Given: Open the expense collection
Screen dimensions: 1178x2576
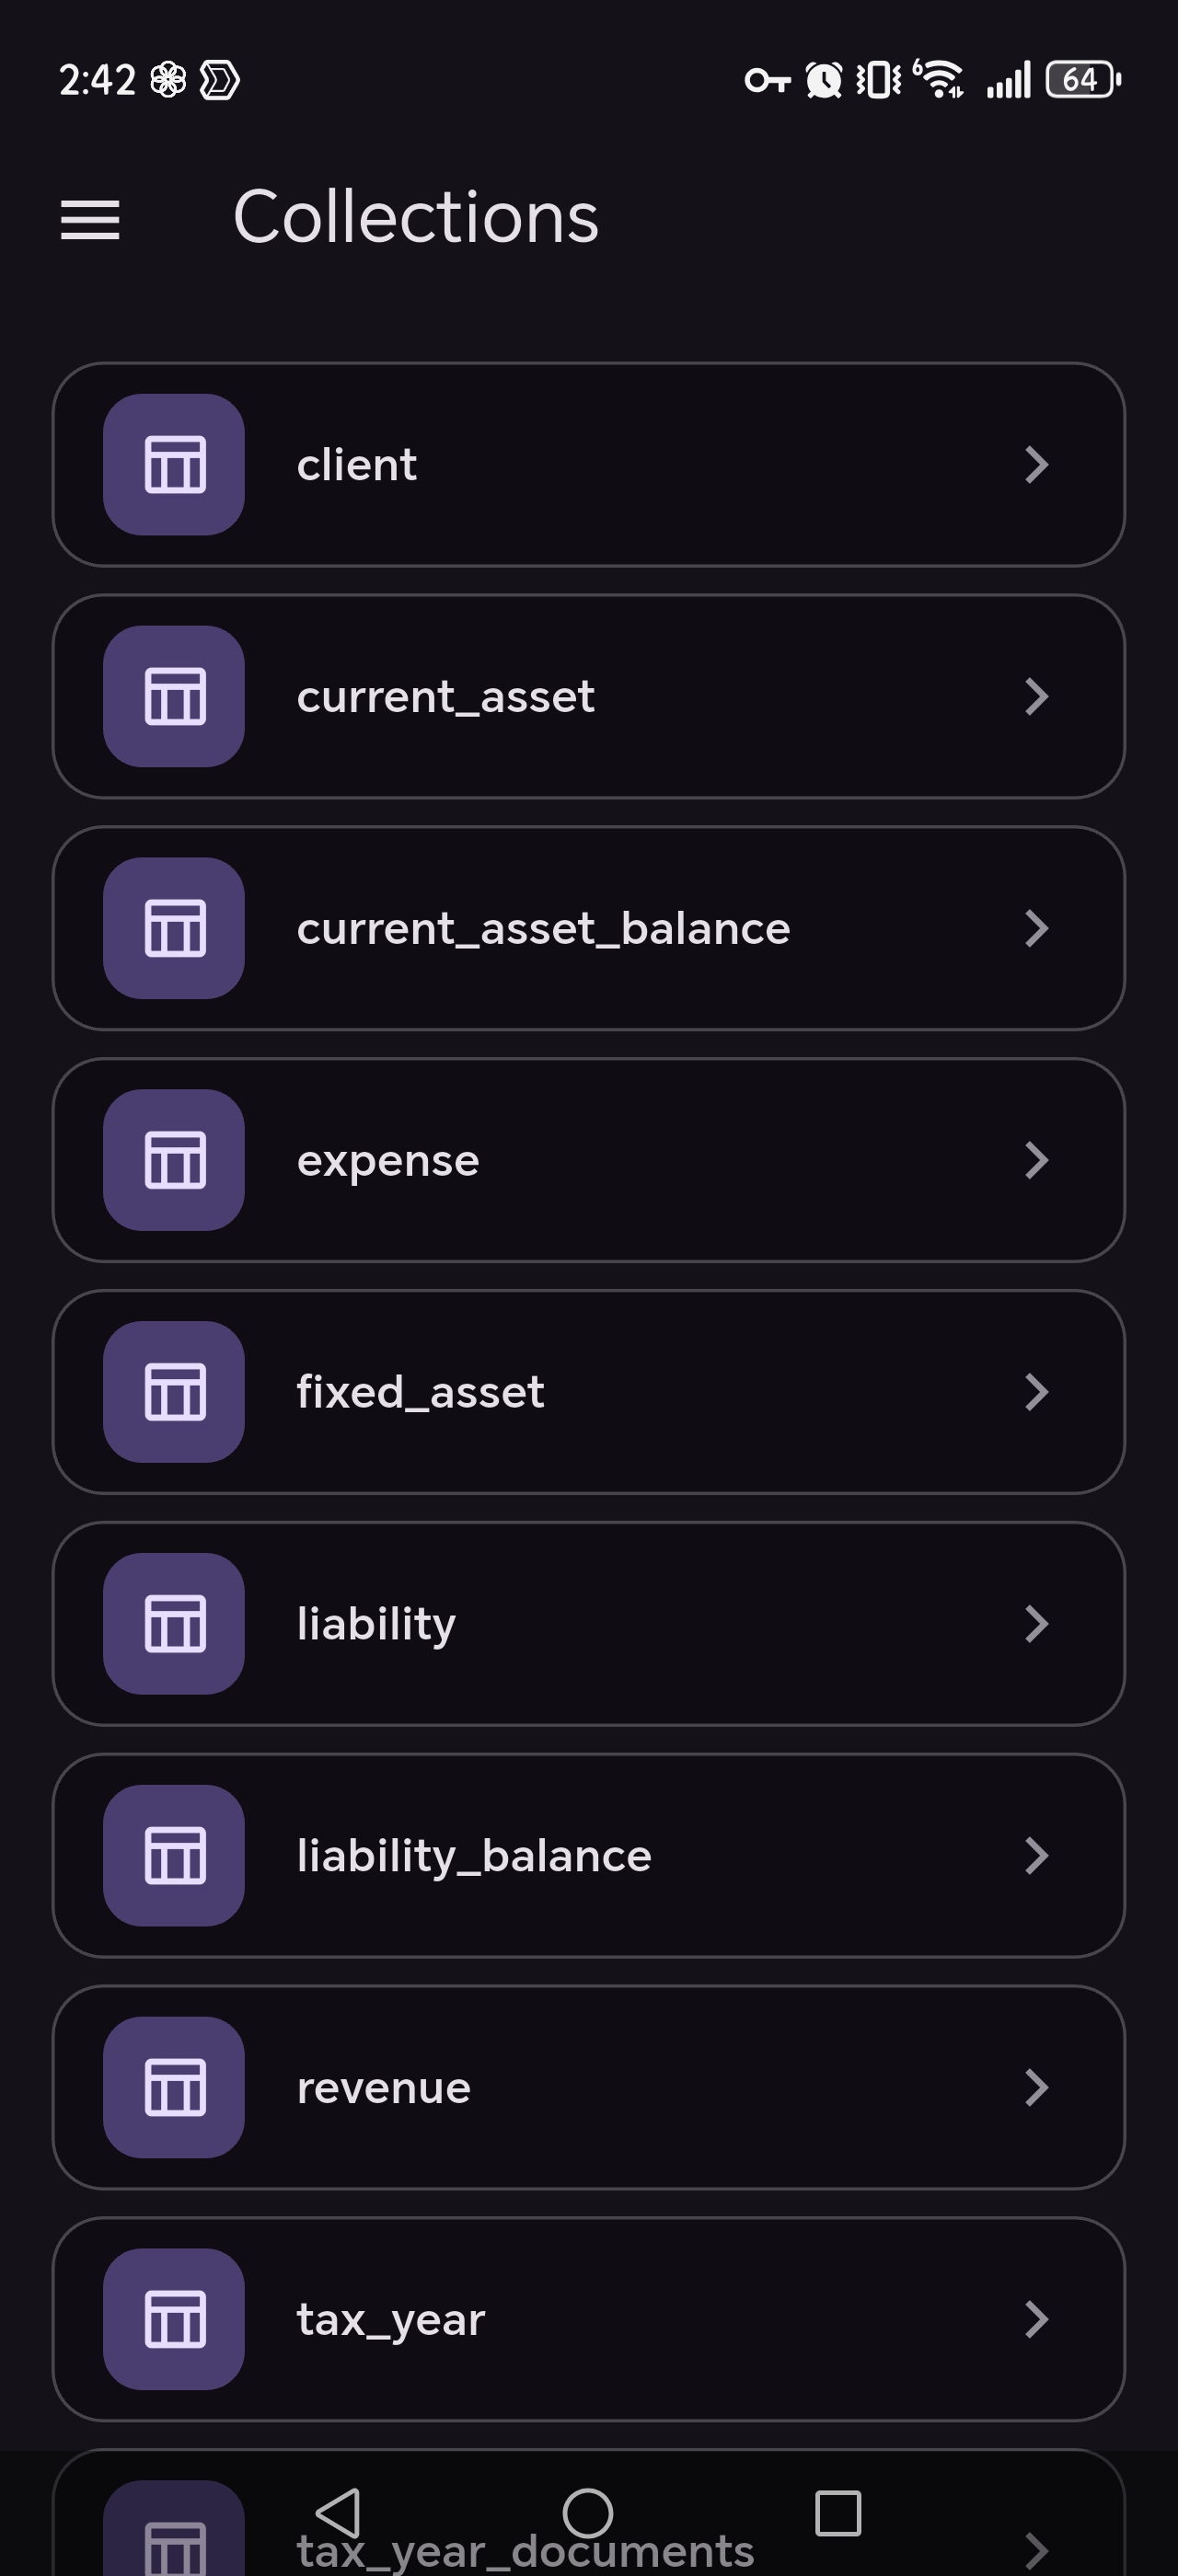Looking at the screenshot, I should pyautogui.click(x=588, y=1160).
